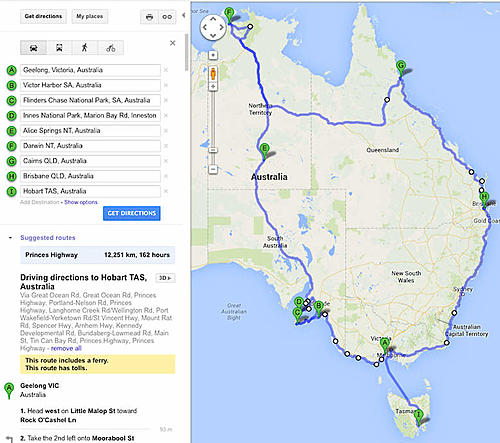Click green marker E beside Alice Springs field
Screen dimensions: 500x443
11,131
